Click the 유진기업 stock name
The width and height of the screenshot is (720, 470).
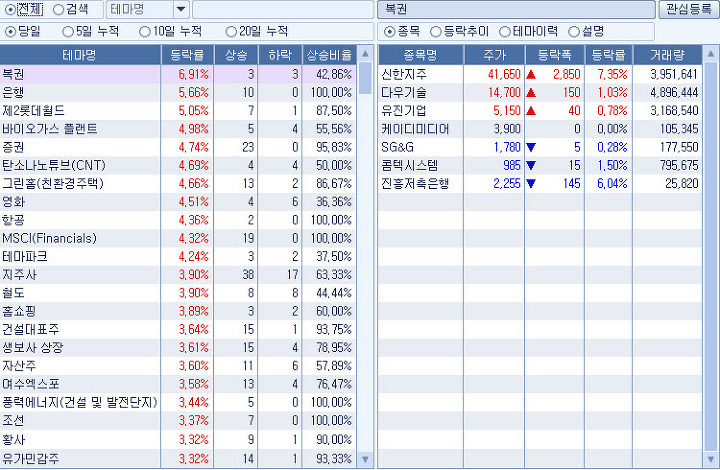(404, 111)
